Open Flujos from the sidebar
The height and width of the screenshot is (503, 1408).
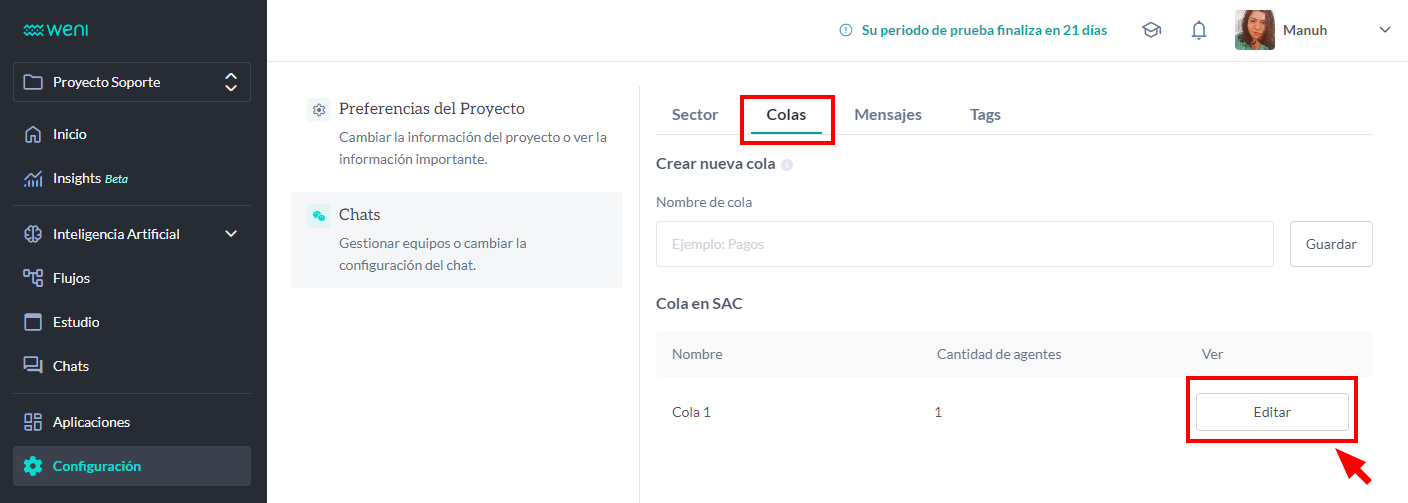(x=71, y=278)
